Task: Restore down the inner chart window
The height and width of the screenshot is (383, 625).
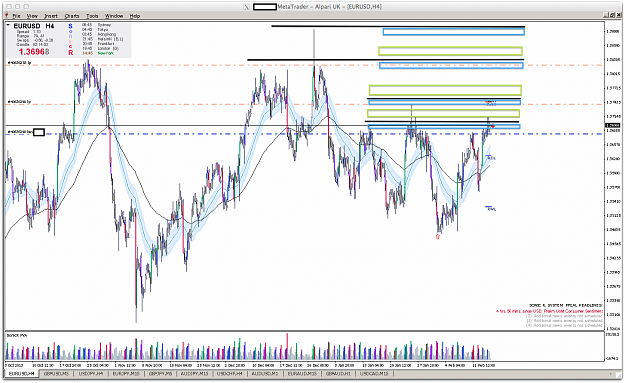Action: click(613, 16)
